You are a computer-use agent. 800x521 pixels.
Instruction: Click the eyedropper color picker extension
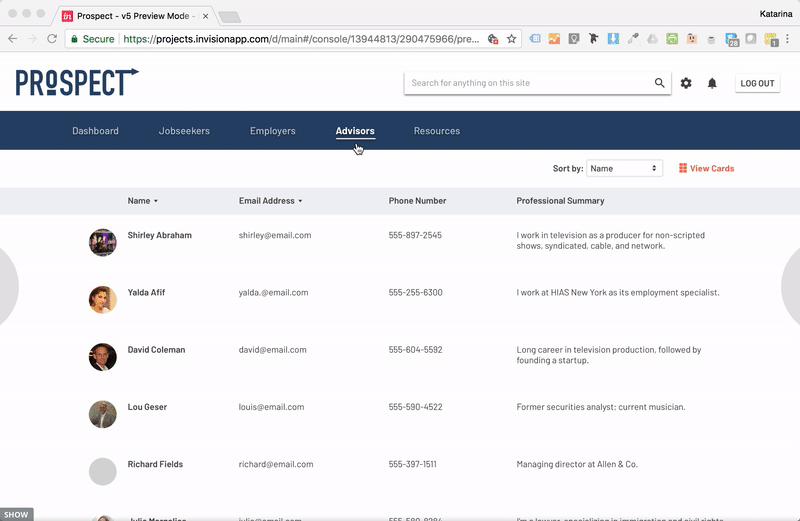coord(633,39)
